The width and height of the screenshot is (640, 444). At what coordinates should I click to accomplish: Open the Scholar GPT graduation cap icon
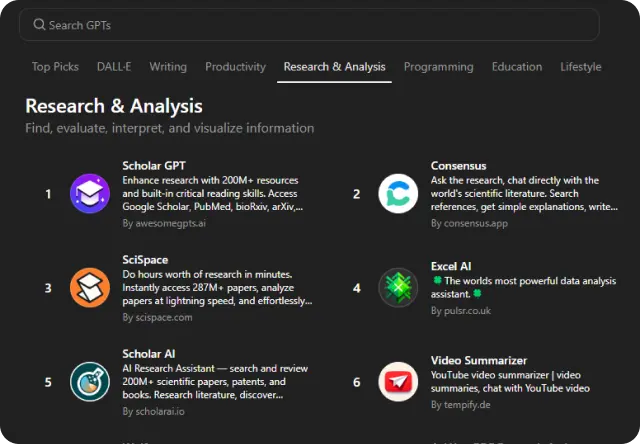[90, 193]
